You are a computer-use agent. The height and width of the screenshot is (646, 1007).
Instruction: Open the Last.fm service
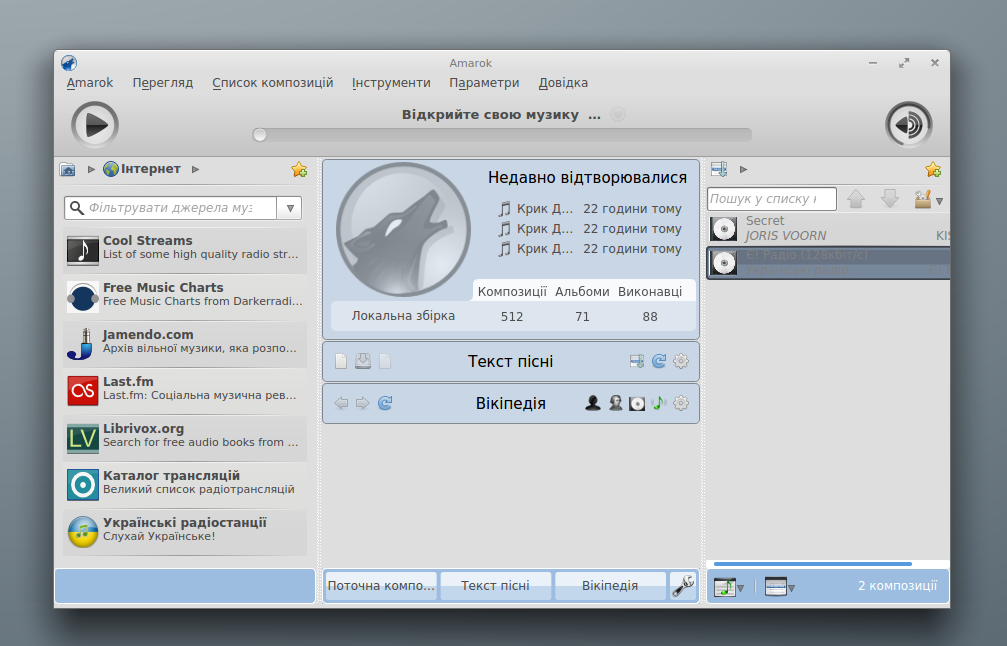185,390
